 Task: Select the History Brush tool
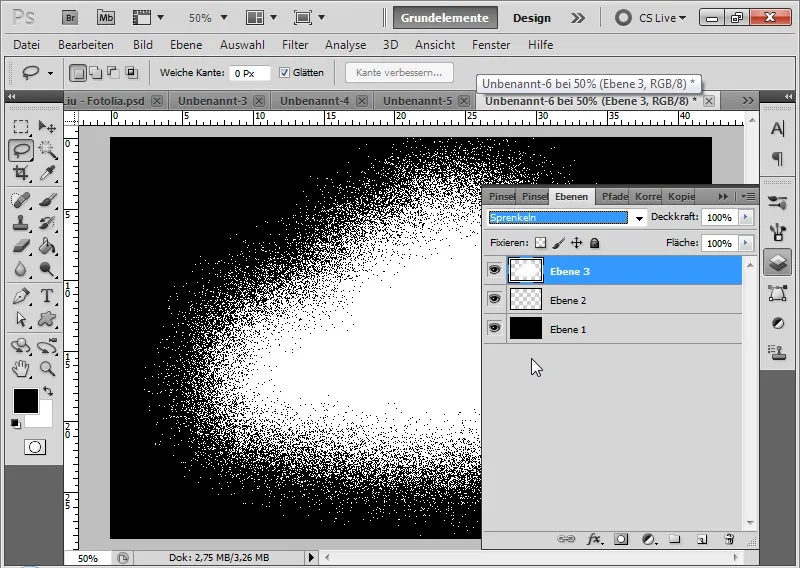click(x=47, y=223)
